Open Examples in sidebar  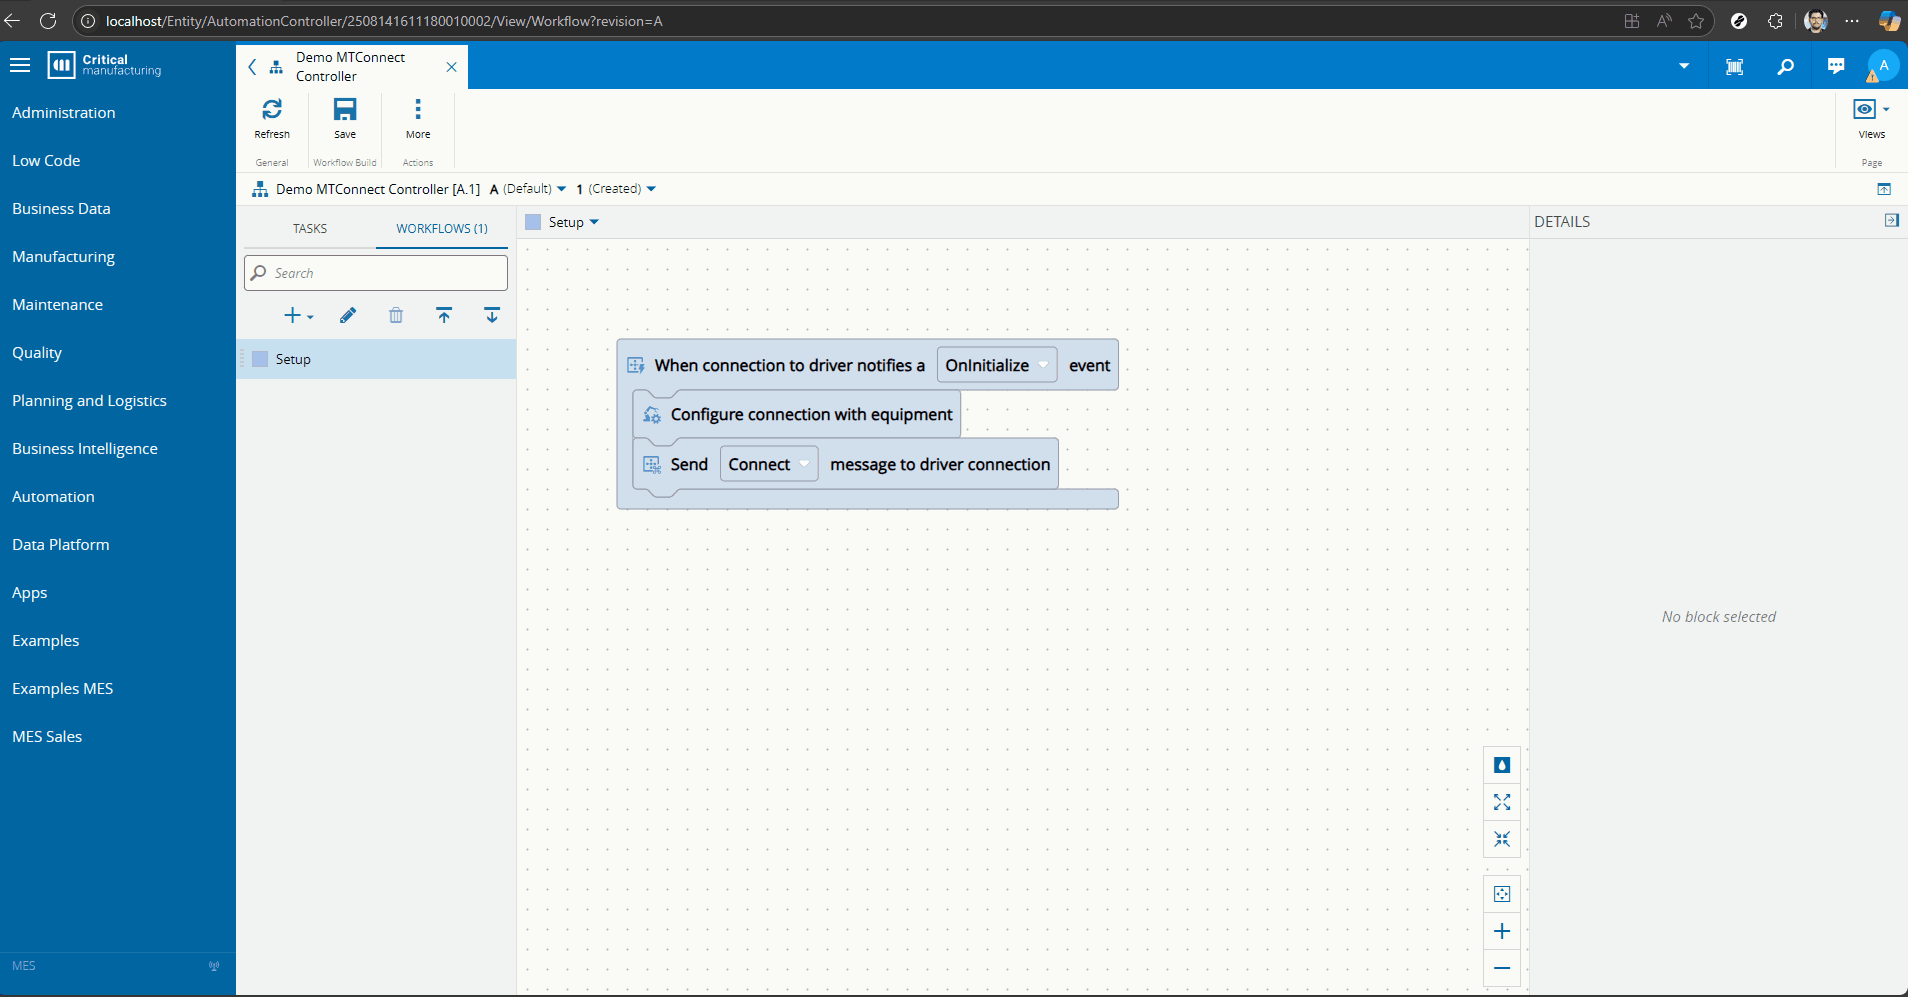(x=46, y=641)
